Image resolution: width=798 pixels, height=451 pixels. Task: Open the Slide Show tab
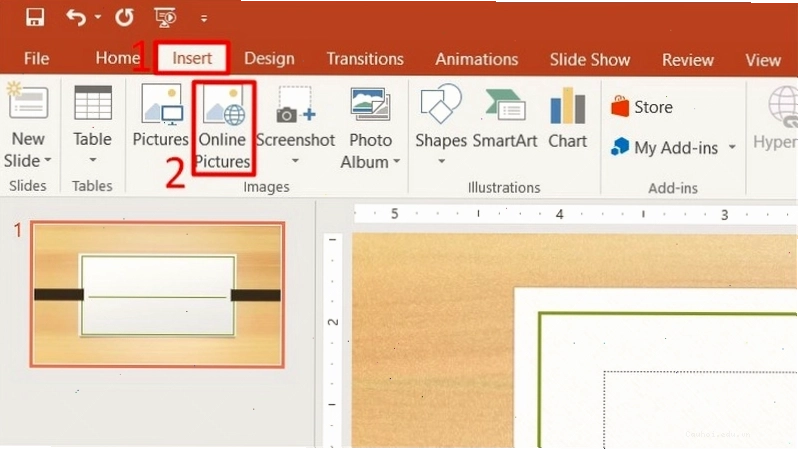[x=590, y=60]
